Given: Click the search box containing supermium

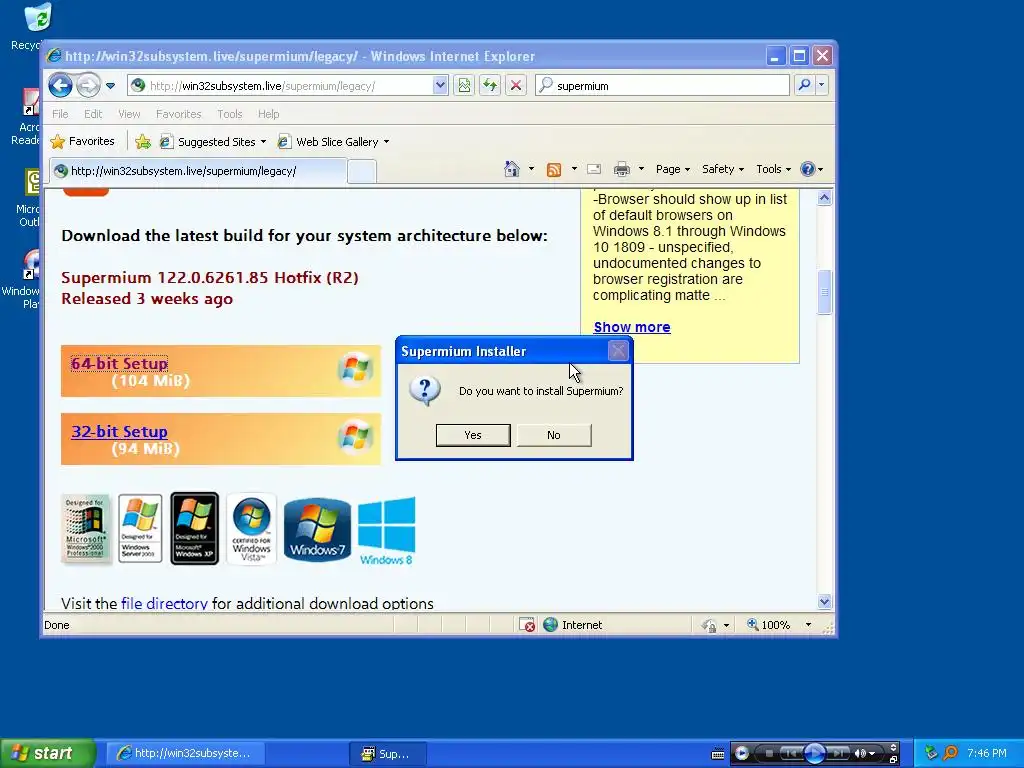Looking at the screenshot, I should point(662,86).
